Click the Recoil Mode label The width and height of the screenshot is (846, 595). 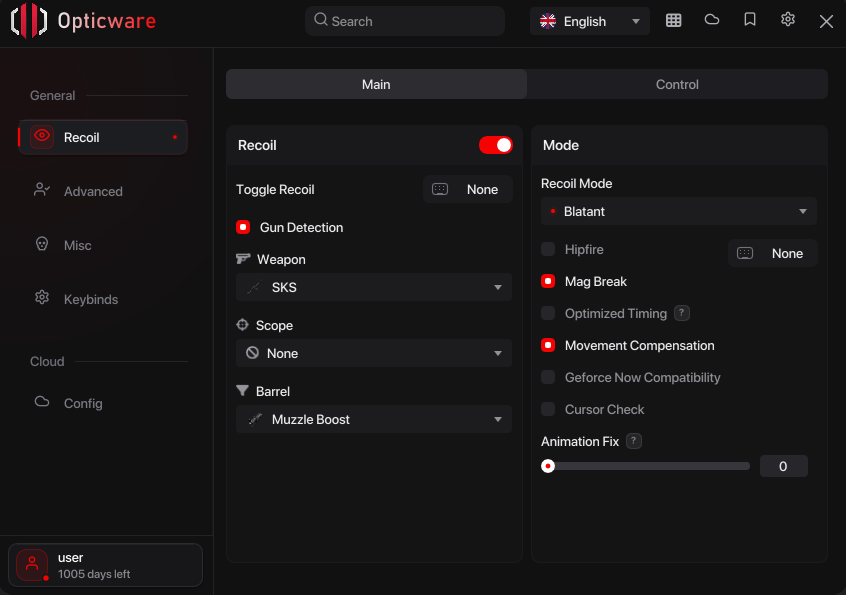[x=576, y=183]
